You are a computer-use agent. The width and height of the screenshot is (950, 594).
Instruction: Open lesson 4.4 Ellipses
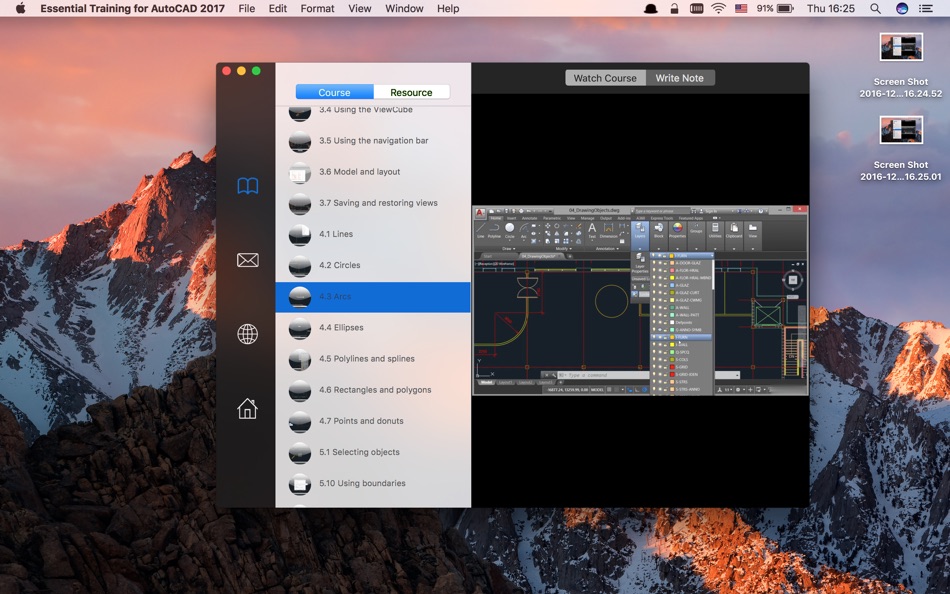pyautogui.click(x=373, y=328)
